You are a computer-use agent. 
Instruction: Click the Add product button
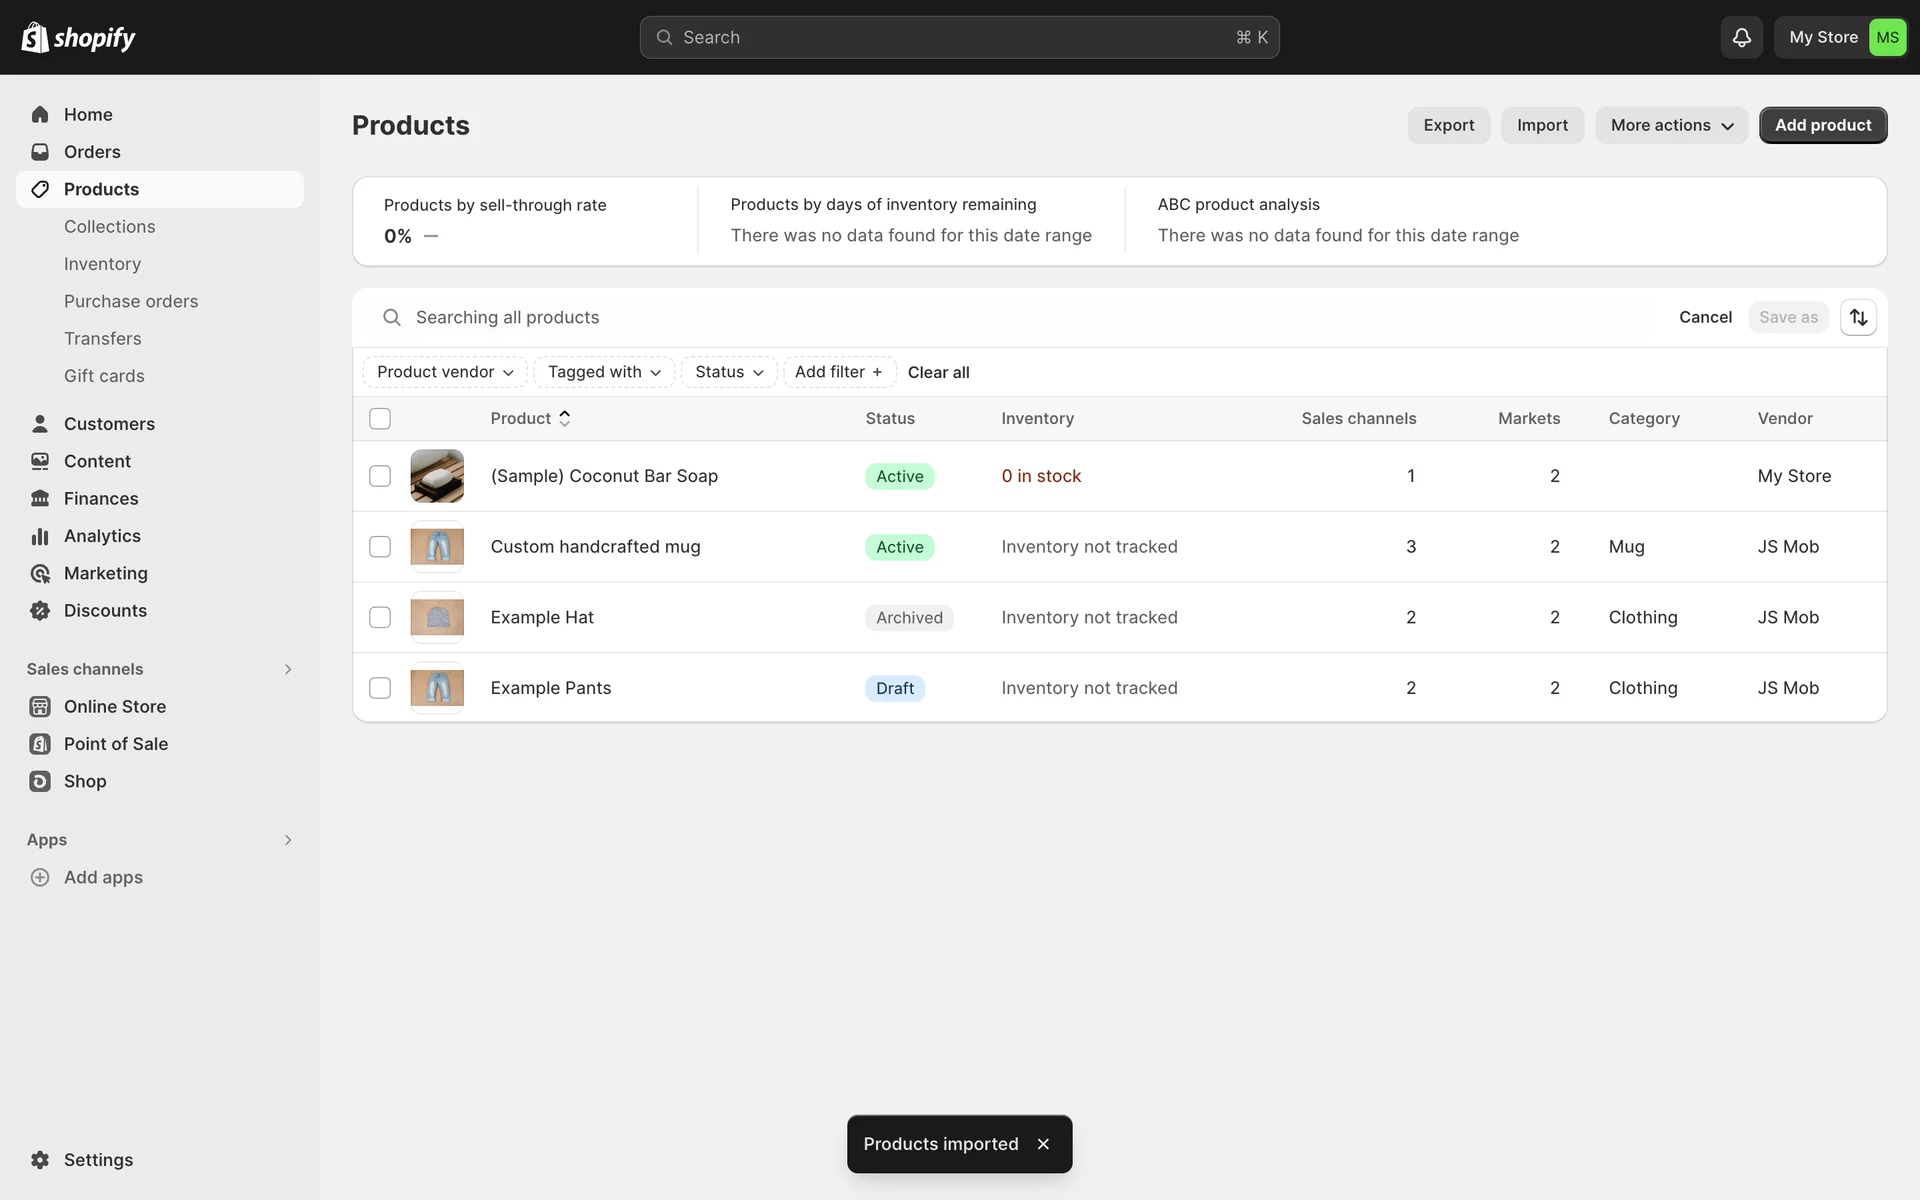tap(1822, 125)
